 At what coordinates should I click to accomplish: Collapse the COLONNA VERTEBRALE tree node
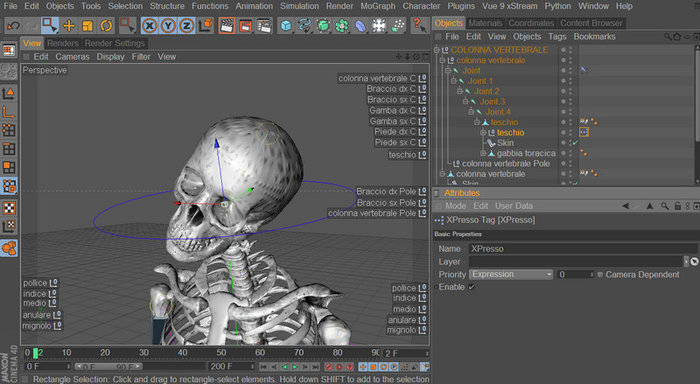coord(437,50)
